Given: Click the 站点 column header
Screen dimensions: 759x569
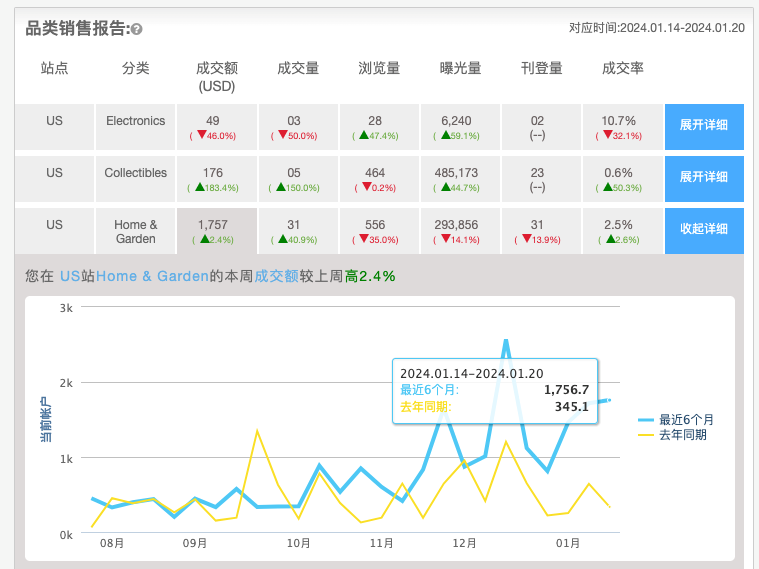Looking at the screenshot, I should click(54, 68).
